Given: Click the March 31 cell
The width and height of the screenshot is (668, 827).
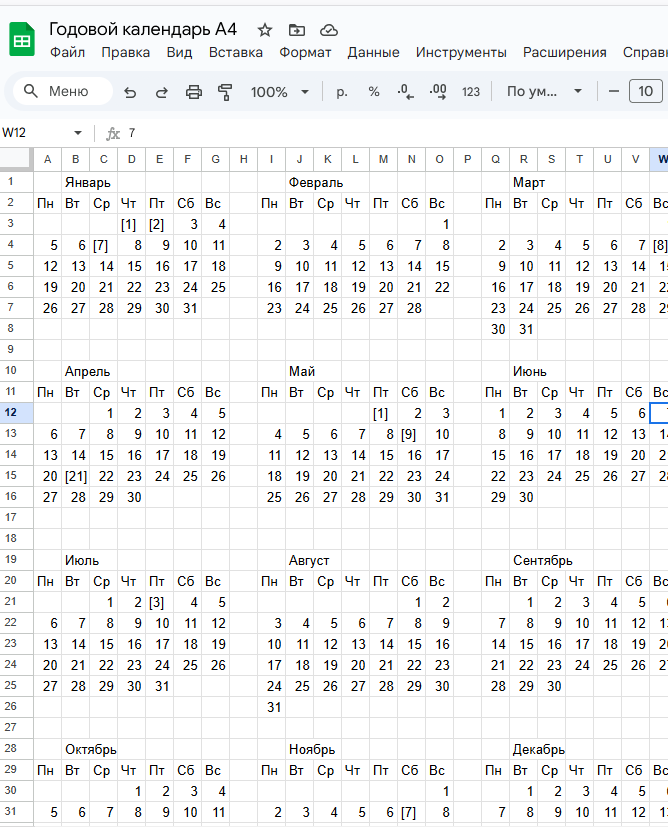Looking at the screenshot, I should tap(524, 329).
